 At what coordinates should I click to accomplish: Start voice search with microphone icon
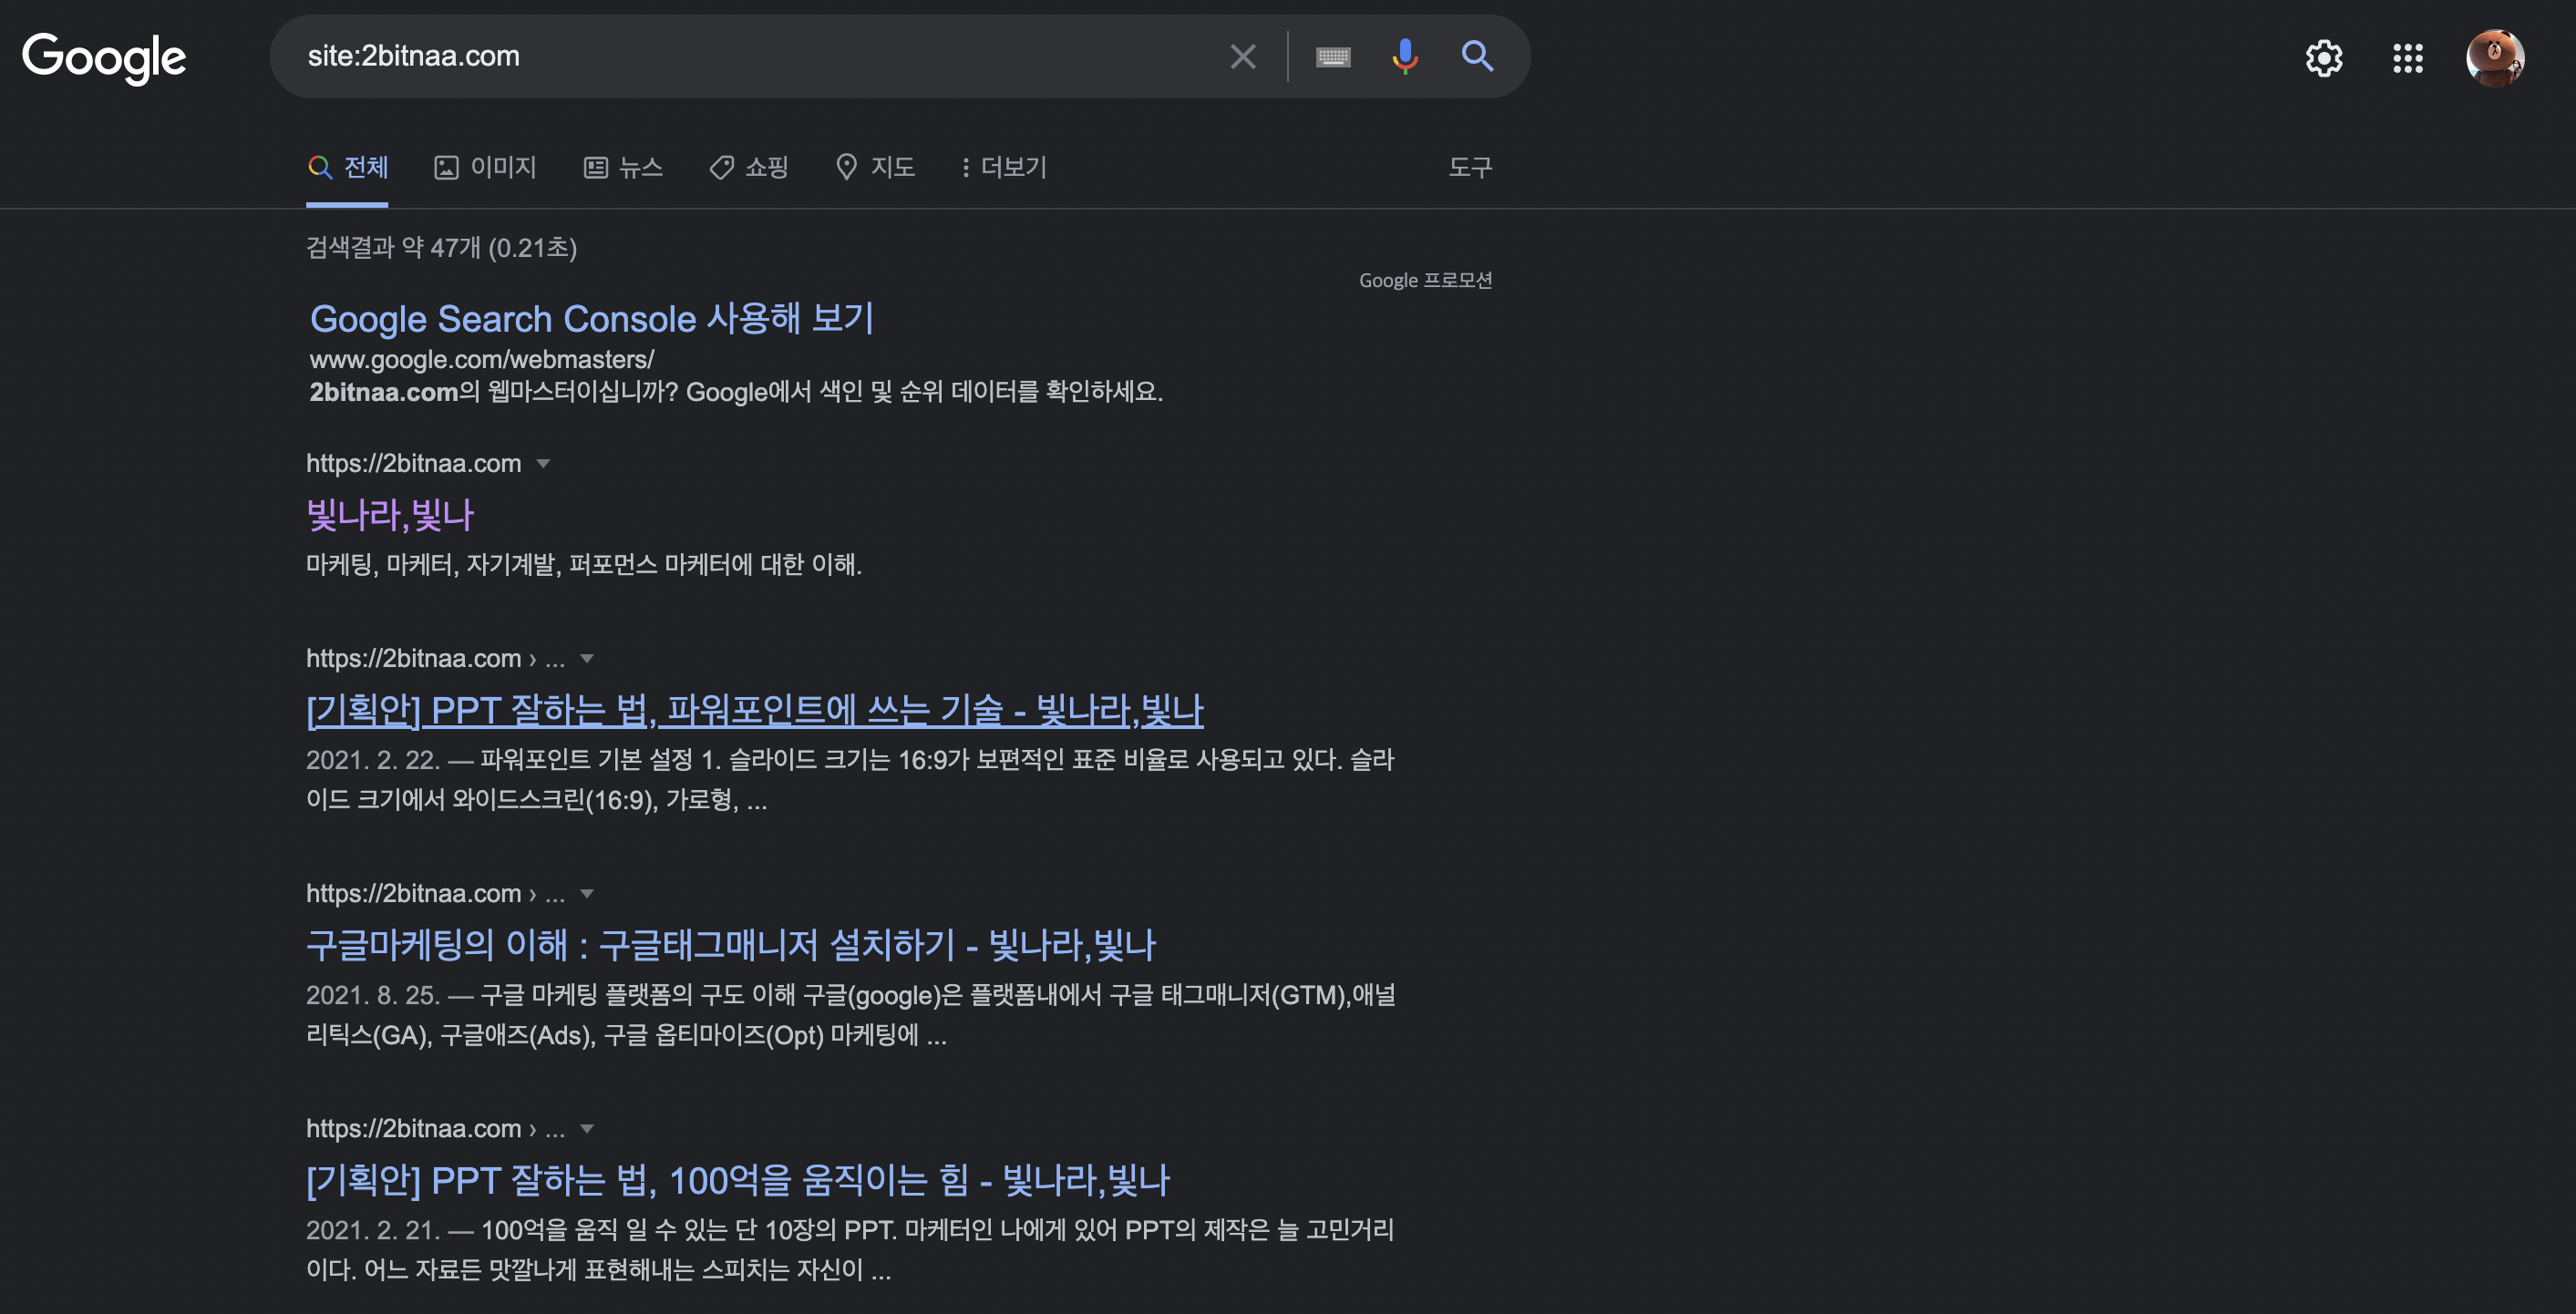1404,57
